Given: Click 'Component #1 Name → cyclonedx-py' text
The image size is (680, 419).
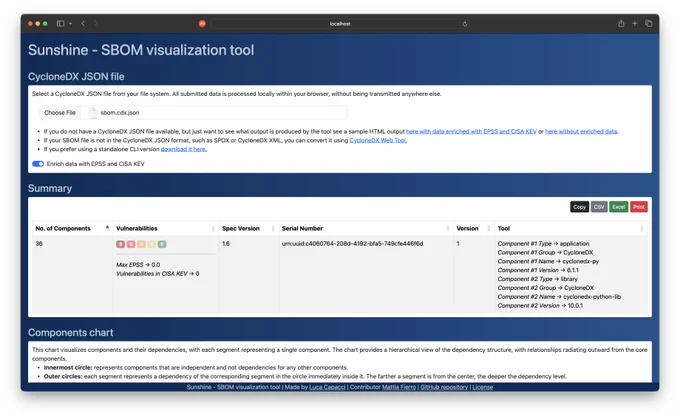Looking at the screenshot, I should (x=548, y=262).
